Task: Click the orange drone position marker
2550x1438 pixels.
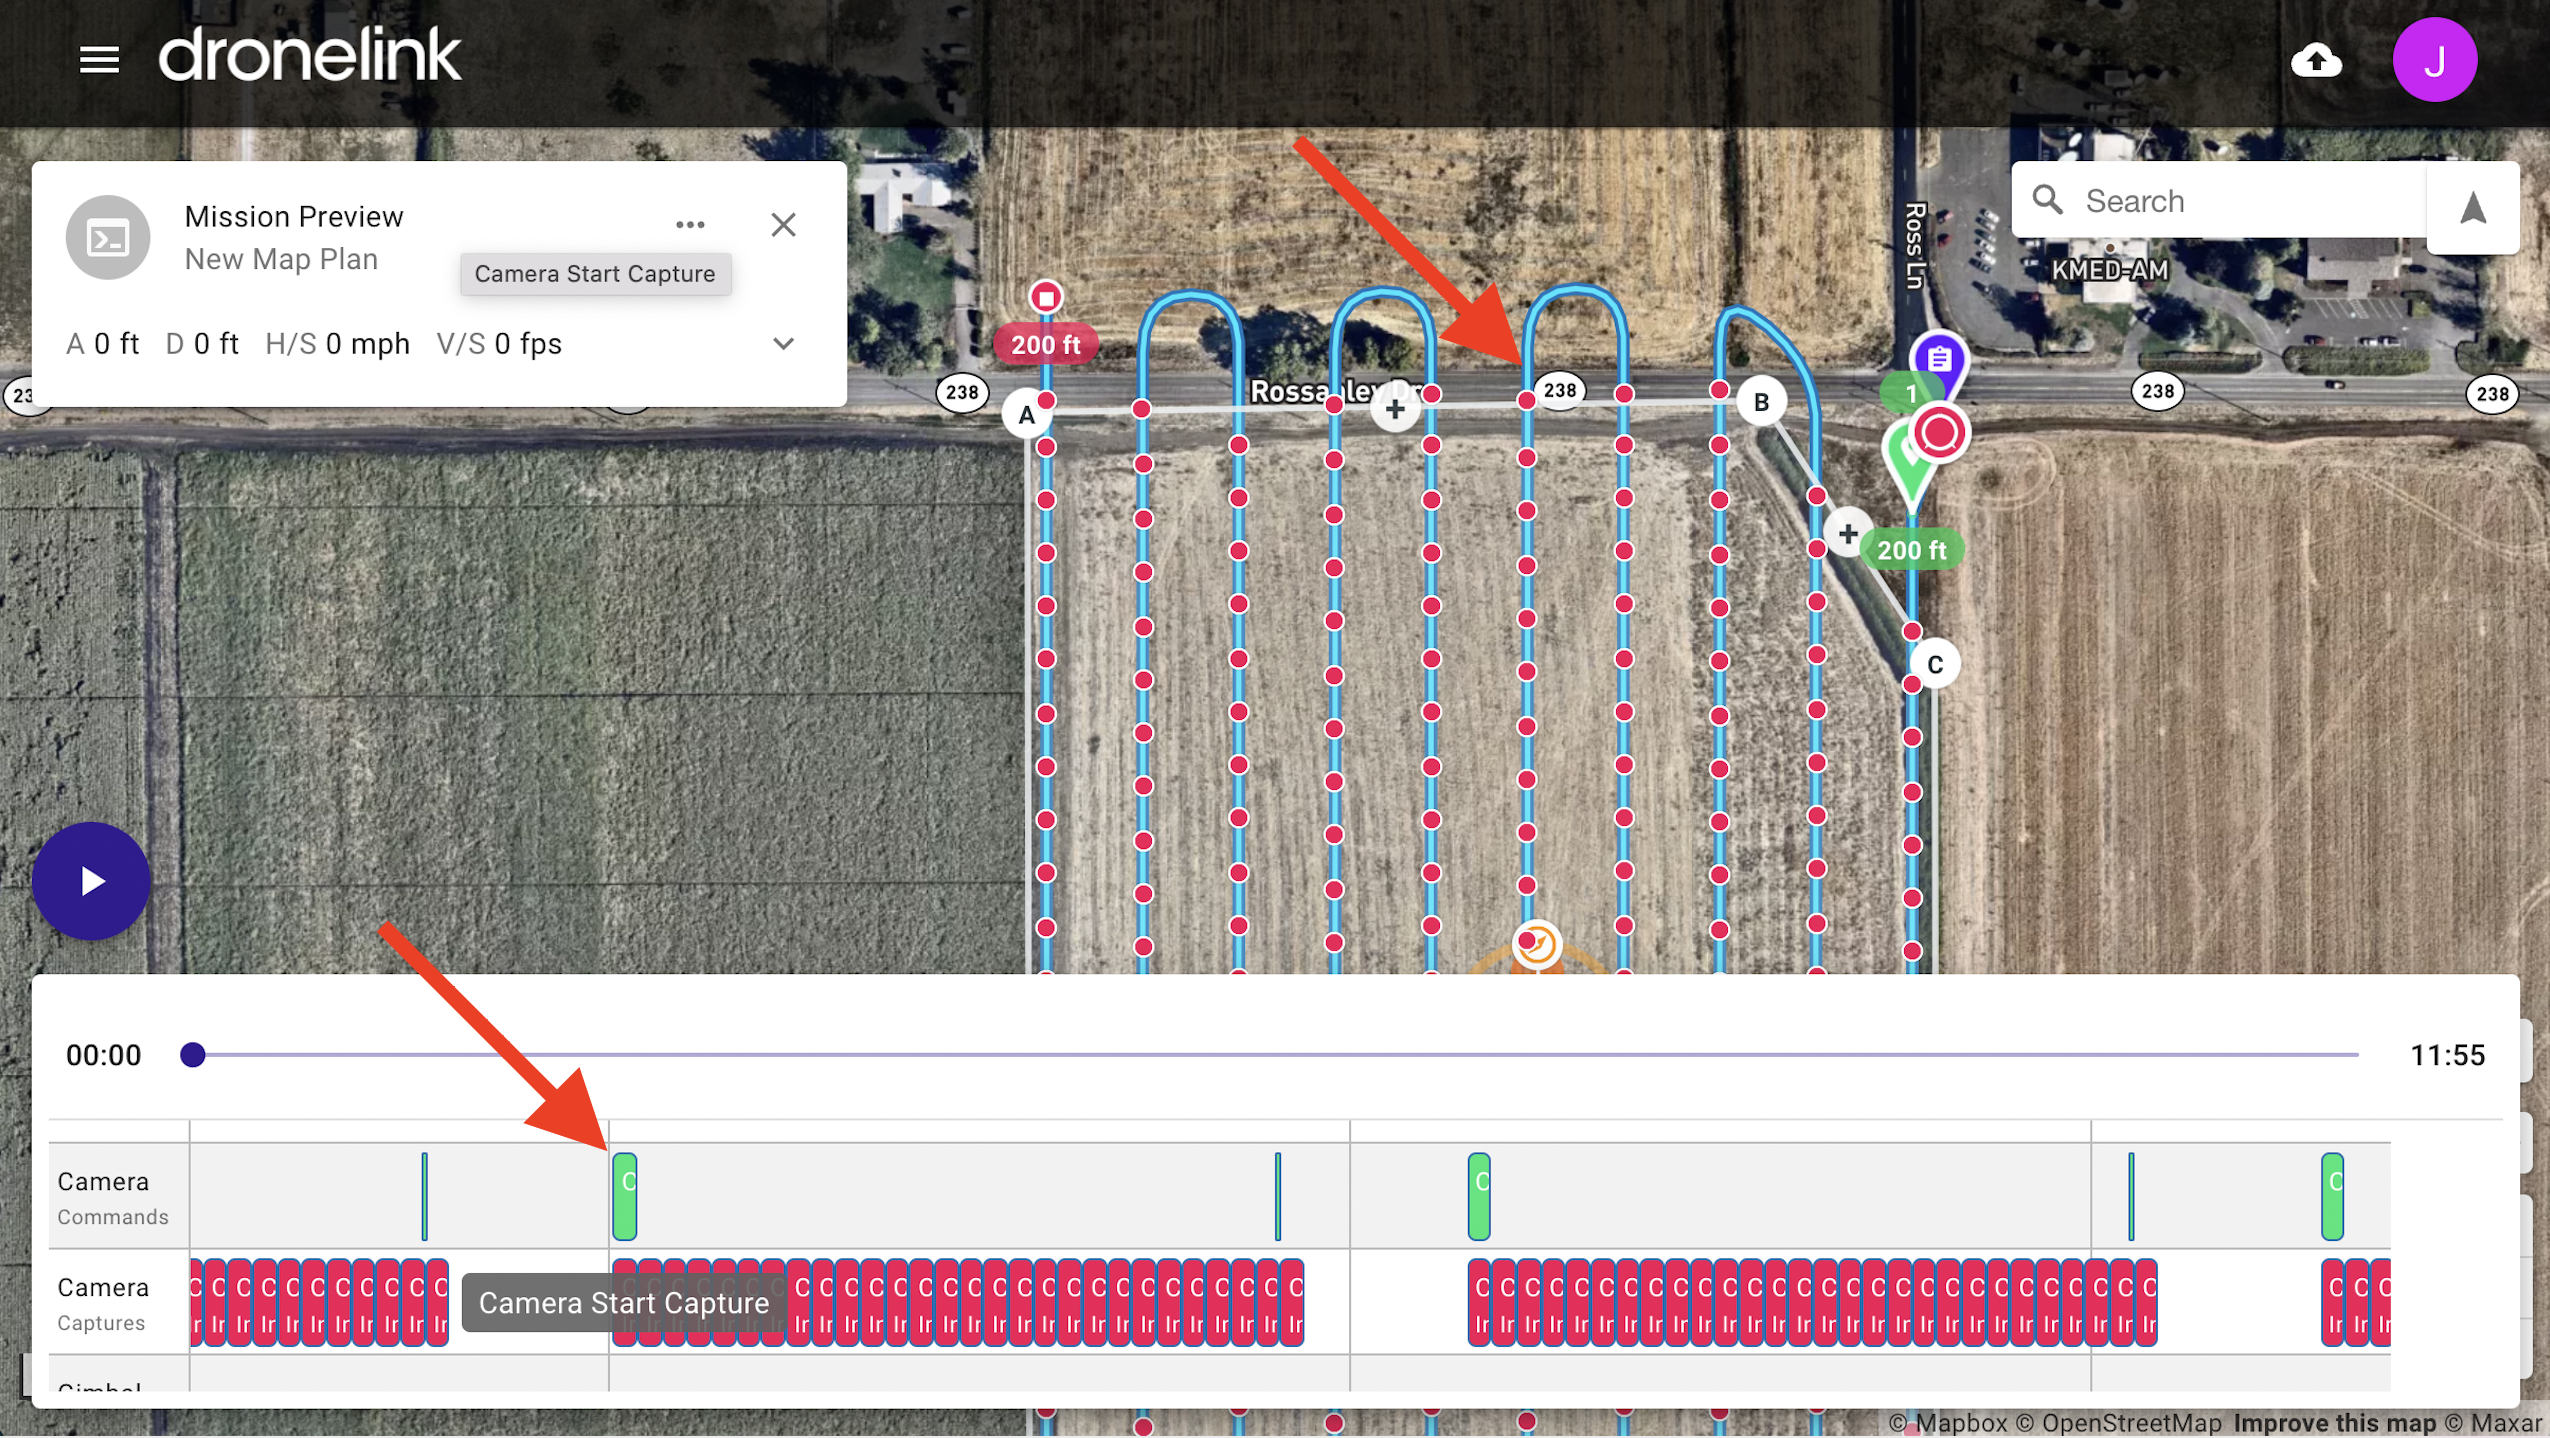Action: coord(1536,944)
